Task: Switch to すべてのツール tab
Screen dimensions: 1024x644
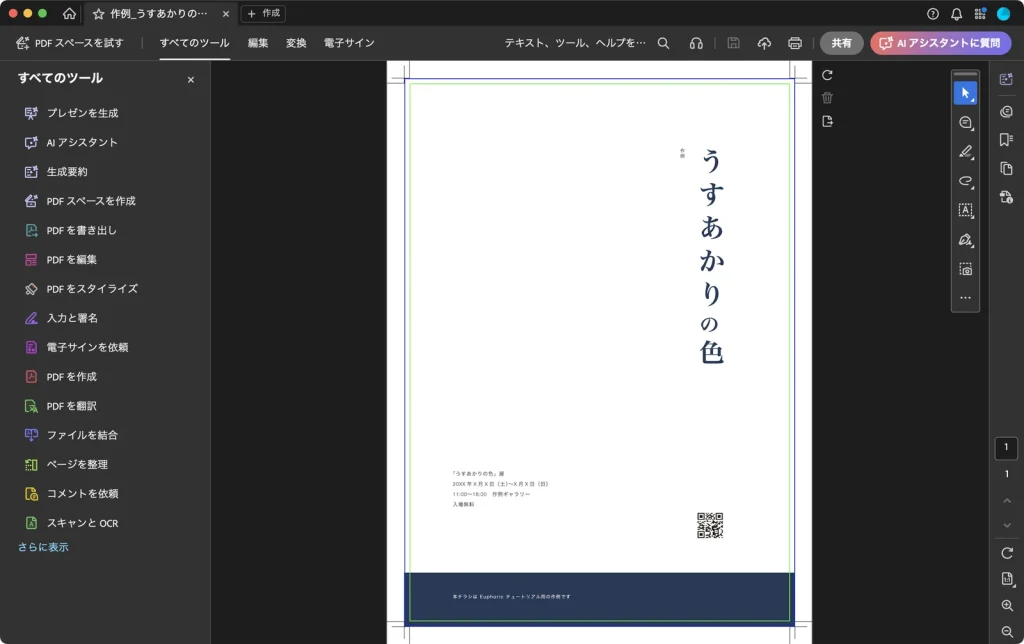Action: (x=195, y=43)
